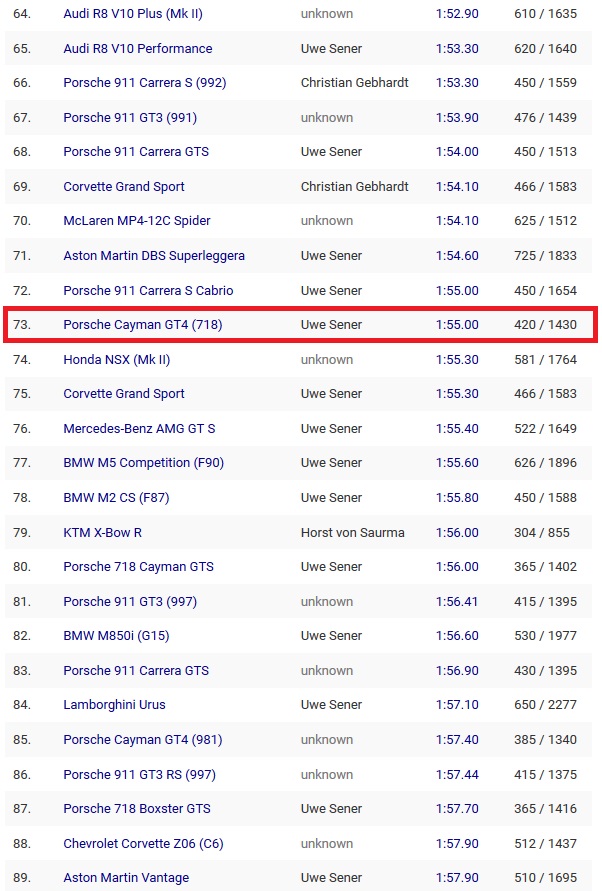
Task: Select BMW M5 Competition (F90) link
Action: click(140, 463)
